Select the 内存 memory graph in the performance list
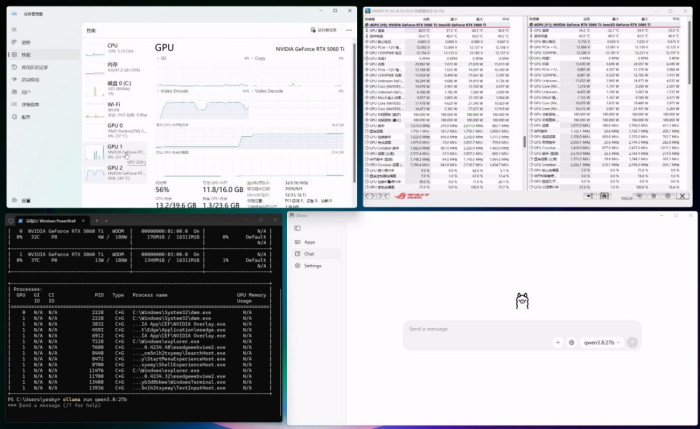This screenshot has width=700, height=429. coord(116,67)
